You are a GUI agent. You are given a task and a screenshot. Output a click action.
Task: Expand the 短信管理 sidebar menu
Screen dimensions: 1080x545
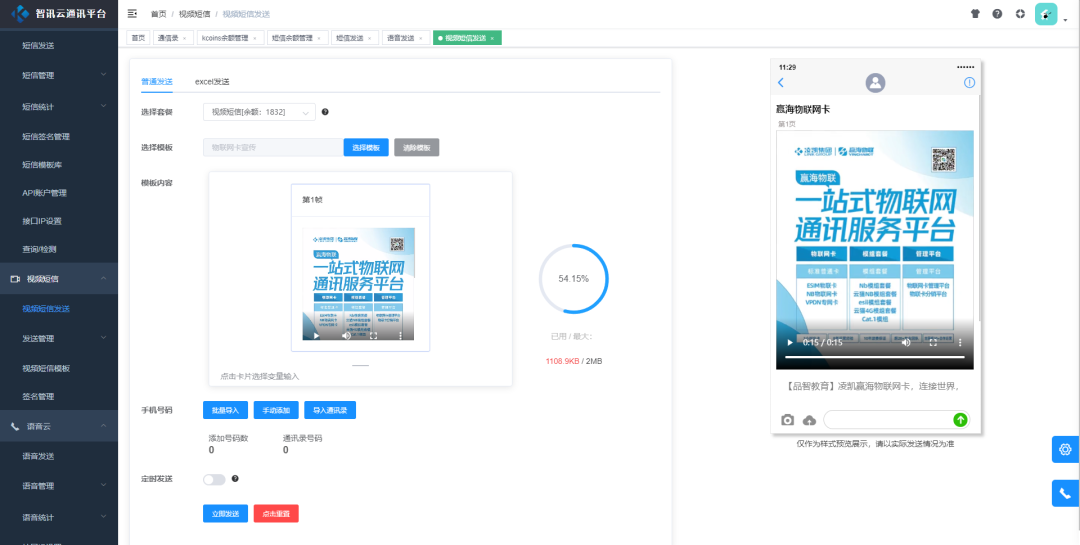coord(59,75)
